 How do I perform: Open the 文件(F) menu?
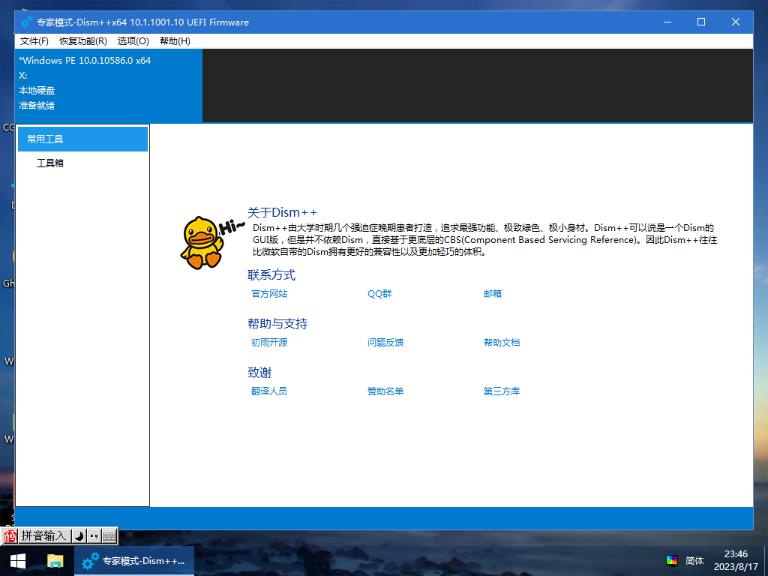34,41
